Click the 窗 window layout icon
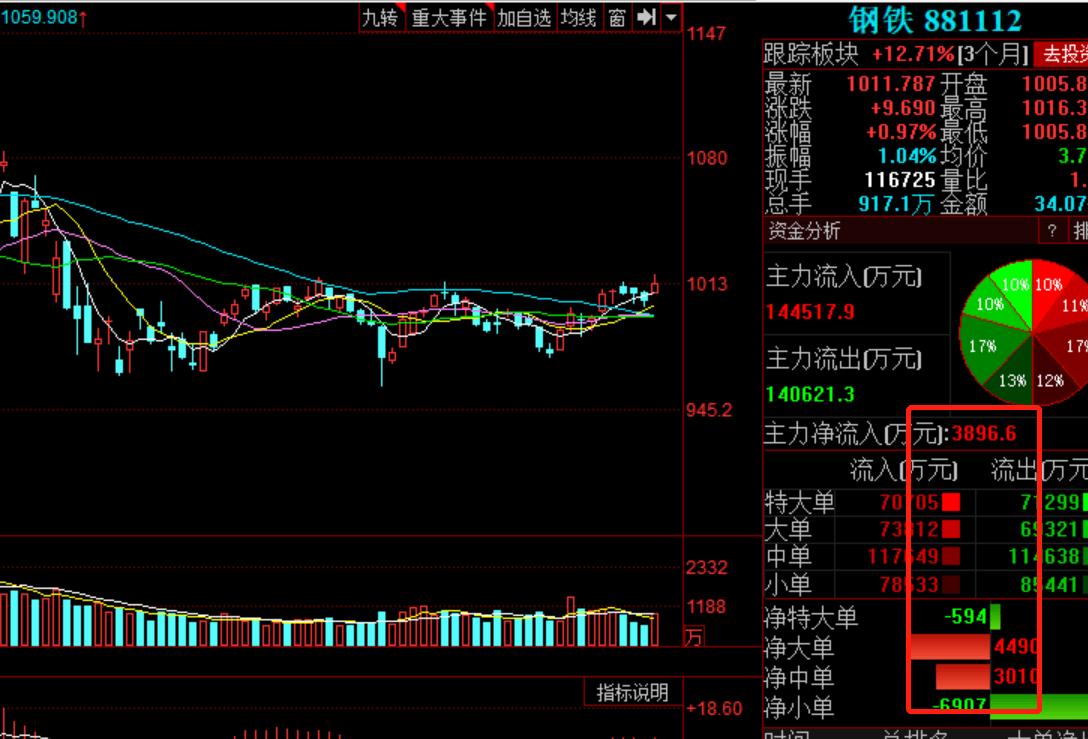This screenshot has width=1088, height=739. (618, 16)
